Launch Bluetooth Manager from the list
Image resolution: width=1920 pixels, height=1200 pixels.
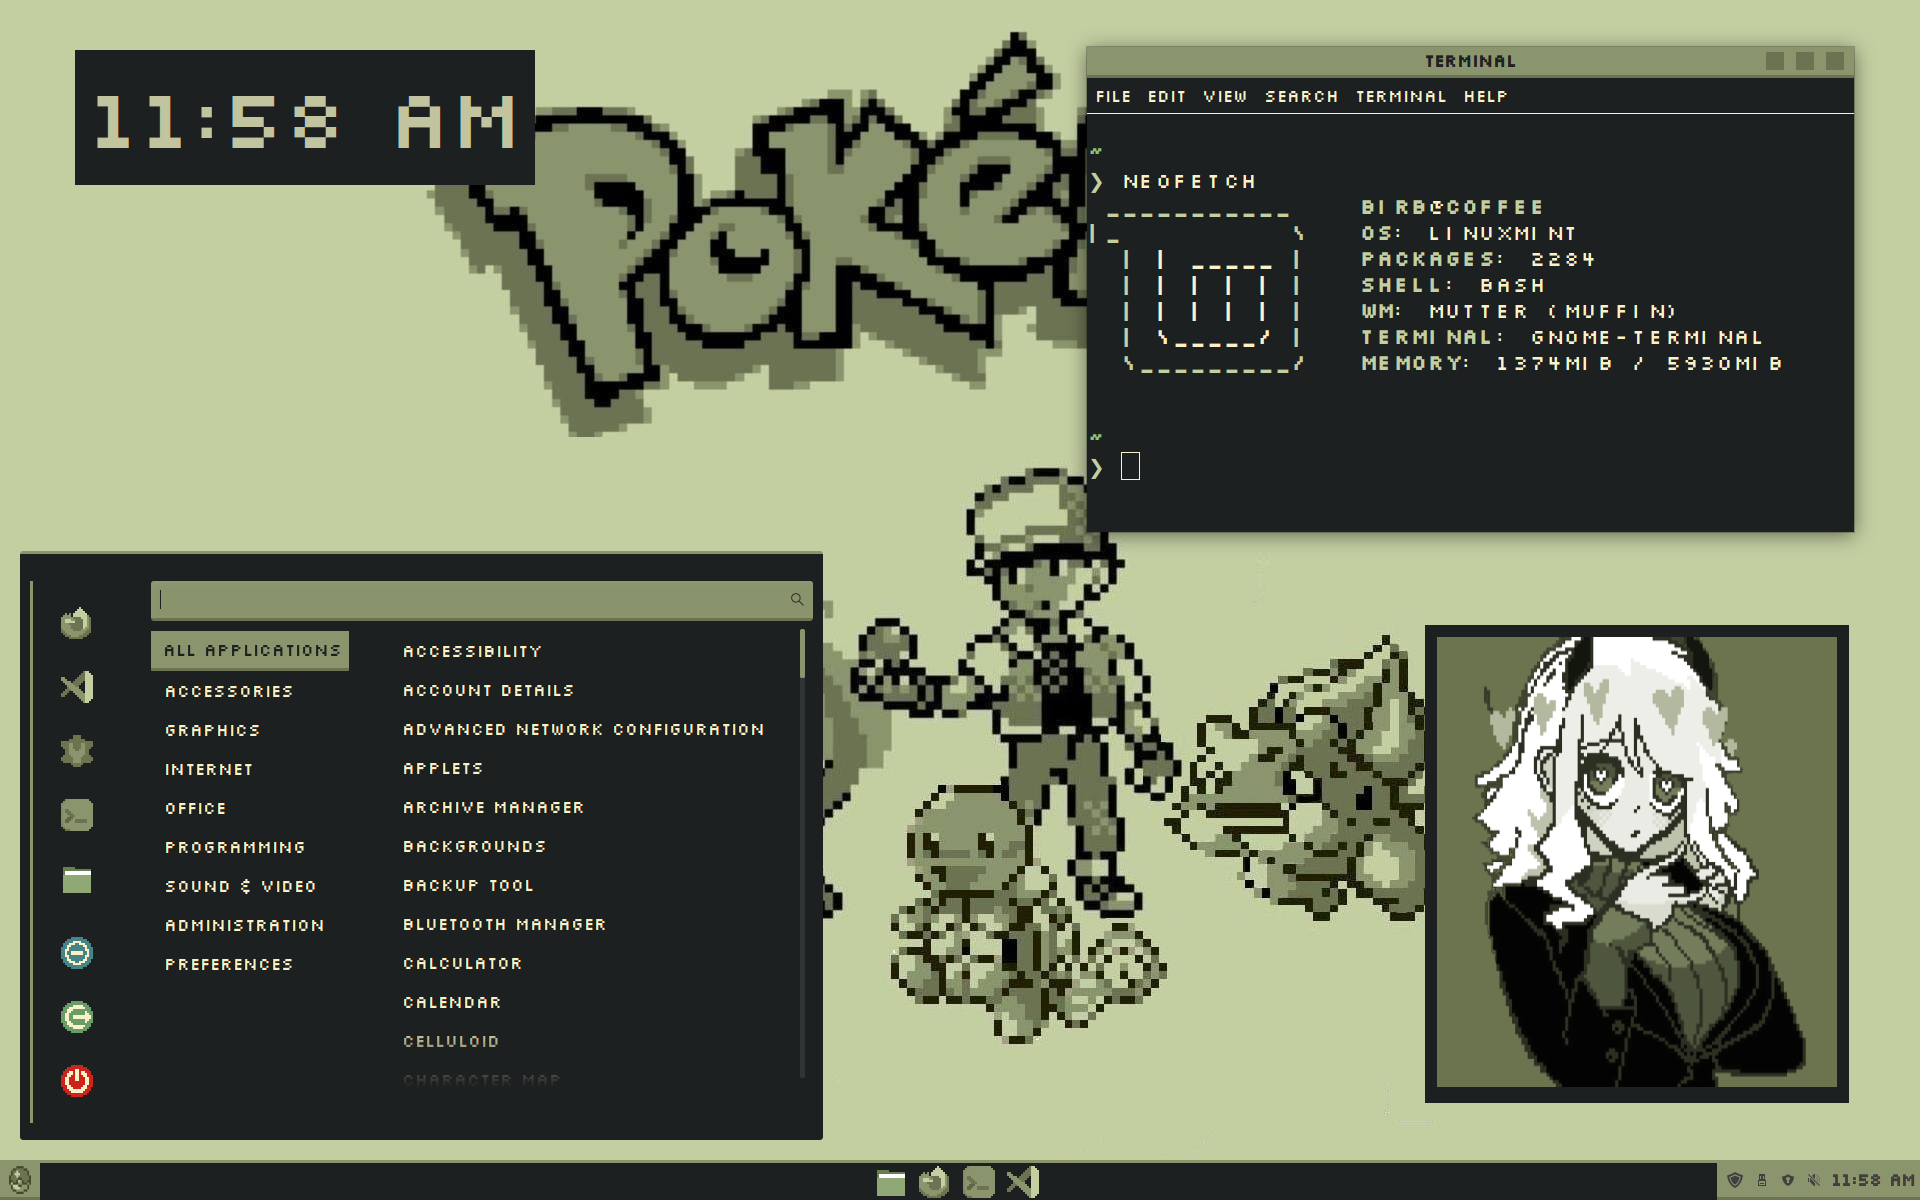pos(504,924)
